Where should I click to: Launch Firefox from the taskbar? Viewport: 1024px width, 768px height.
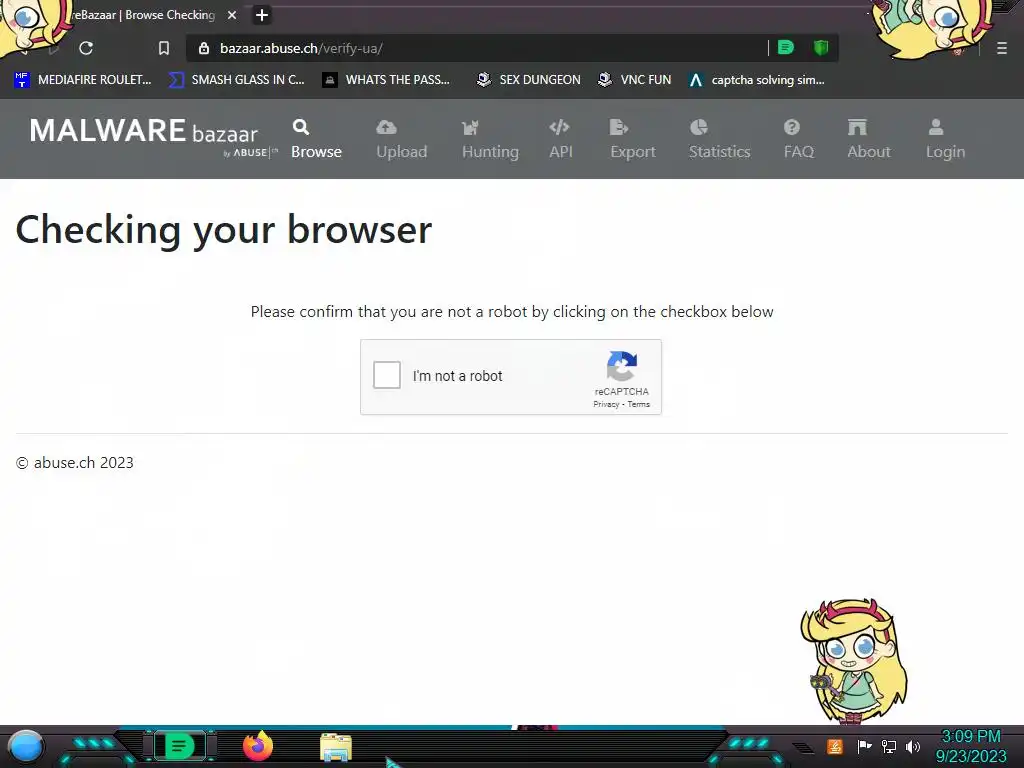point(258,746)
